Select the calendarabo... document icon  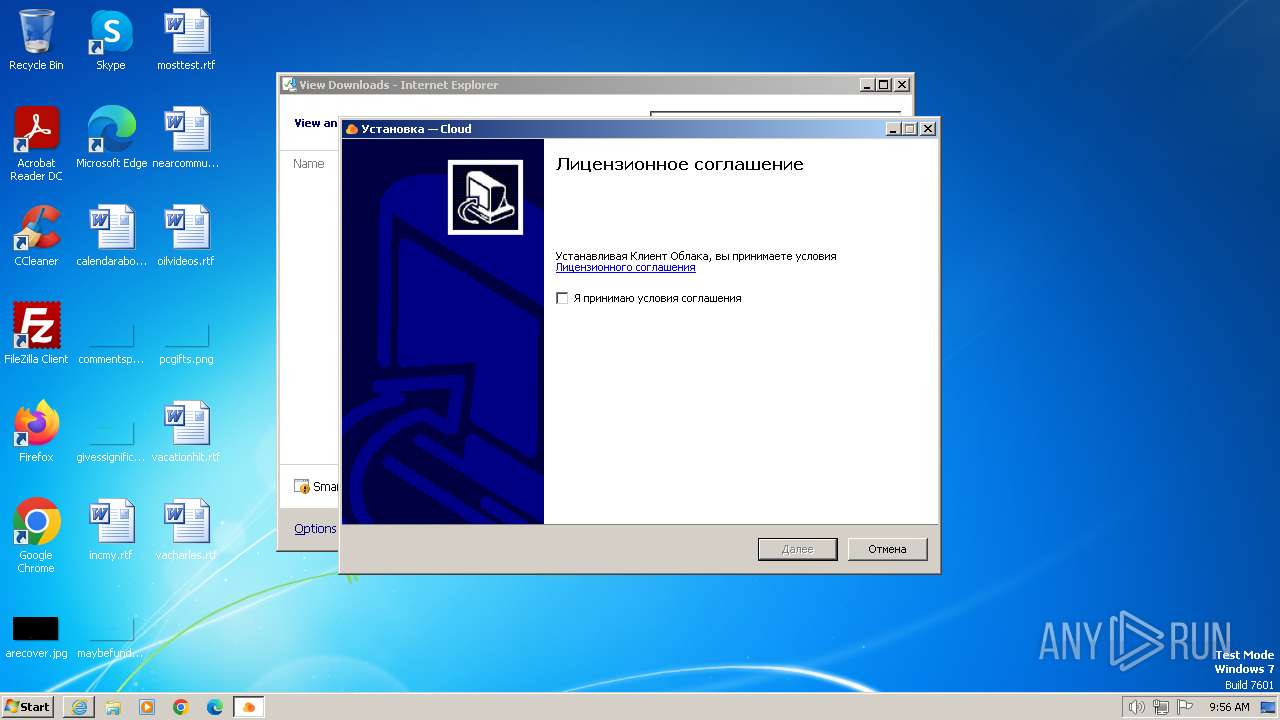click(111, 235)
